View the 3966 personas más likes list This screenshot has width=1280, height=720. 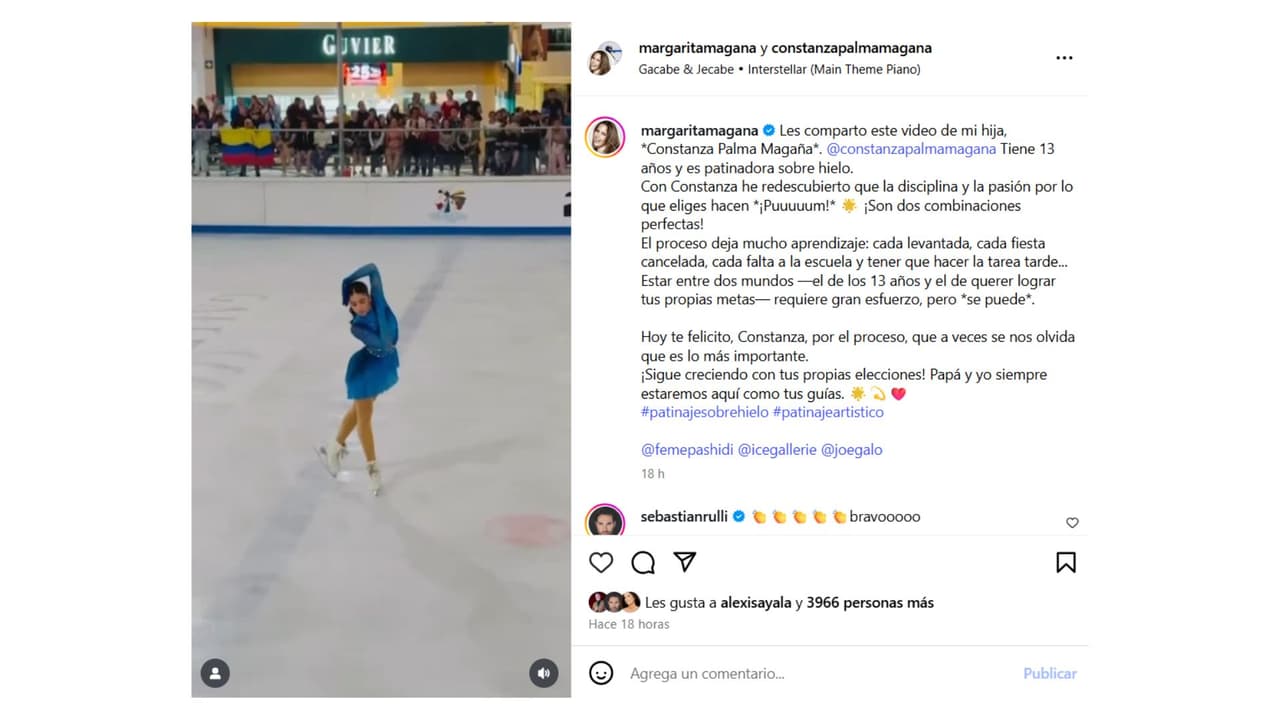click(x=870, y=603)
